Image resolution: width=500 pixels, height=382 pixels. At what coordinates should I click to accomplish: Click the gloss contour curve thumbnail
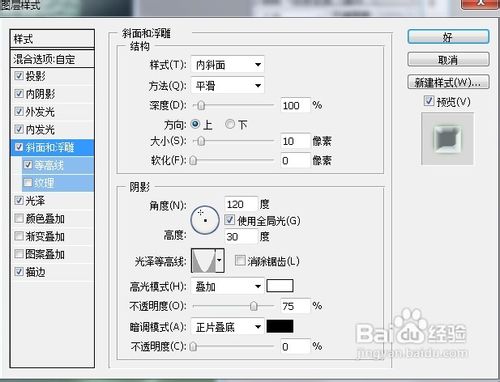(203, 261)
